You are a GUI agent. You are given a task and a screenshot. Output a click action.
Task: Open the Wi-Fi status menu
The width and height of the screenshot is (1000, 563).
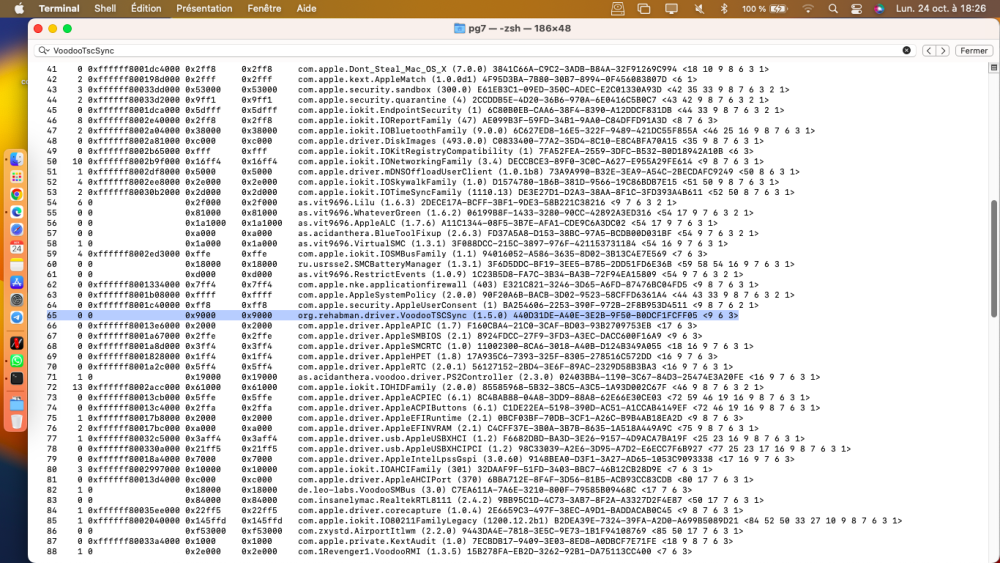(x=808, y=8)
